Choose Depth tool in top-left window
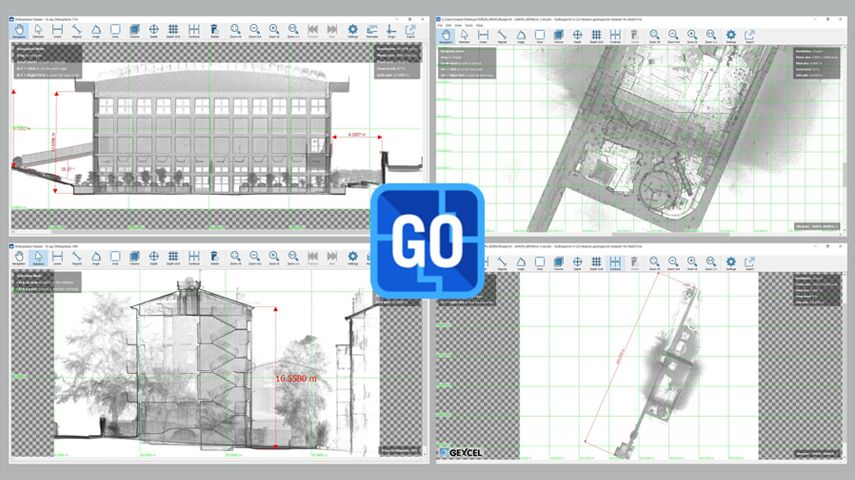 point(154,31)
